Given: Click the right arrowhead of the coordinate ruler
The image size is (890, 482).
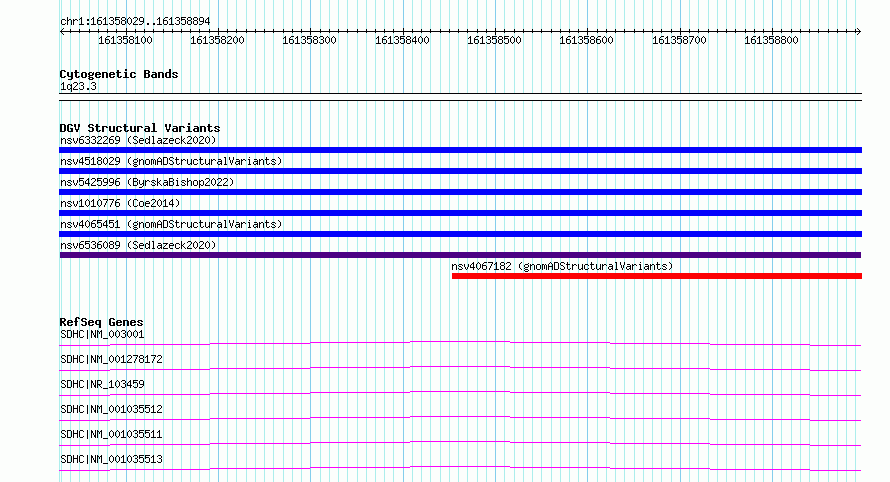Looking at the screenshot, I should (x=858, y=32).
